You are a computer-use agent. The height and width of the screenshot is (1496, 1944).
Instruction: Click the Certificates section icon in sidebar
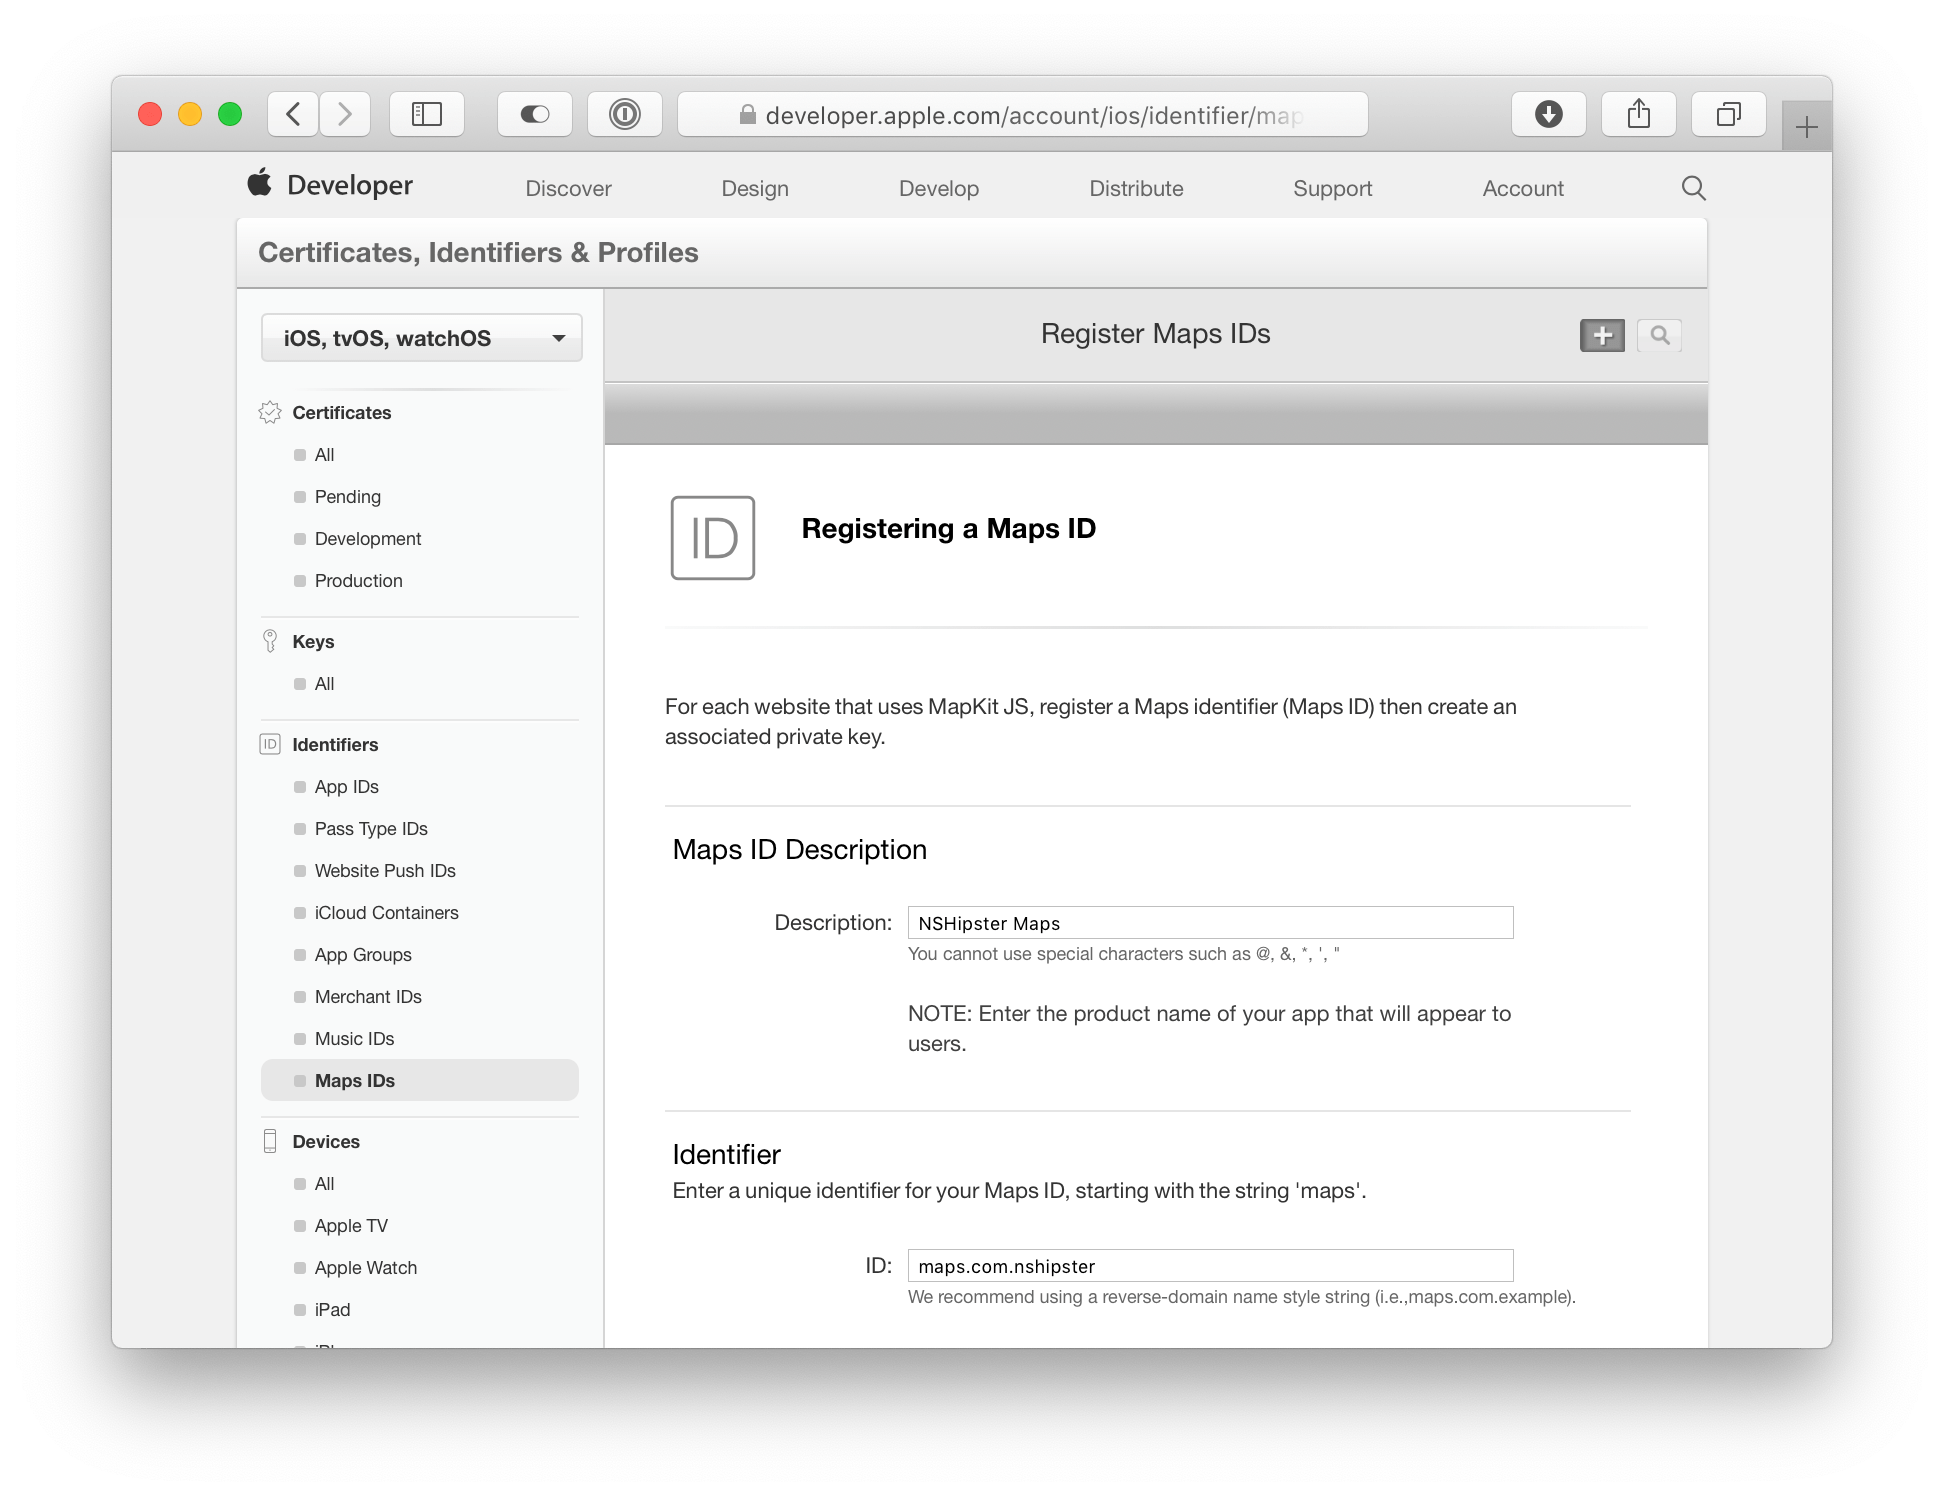[270, 411]
